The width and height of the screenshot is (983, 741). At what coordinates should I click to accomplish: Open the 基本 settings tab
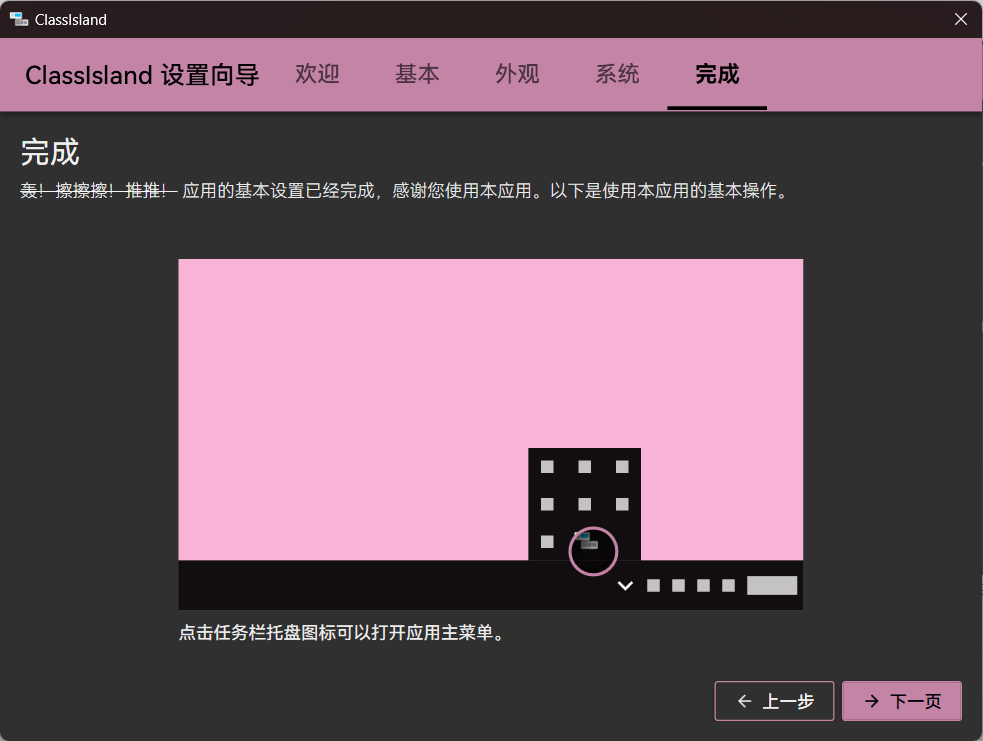tap(417, 74)
